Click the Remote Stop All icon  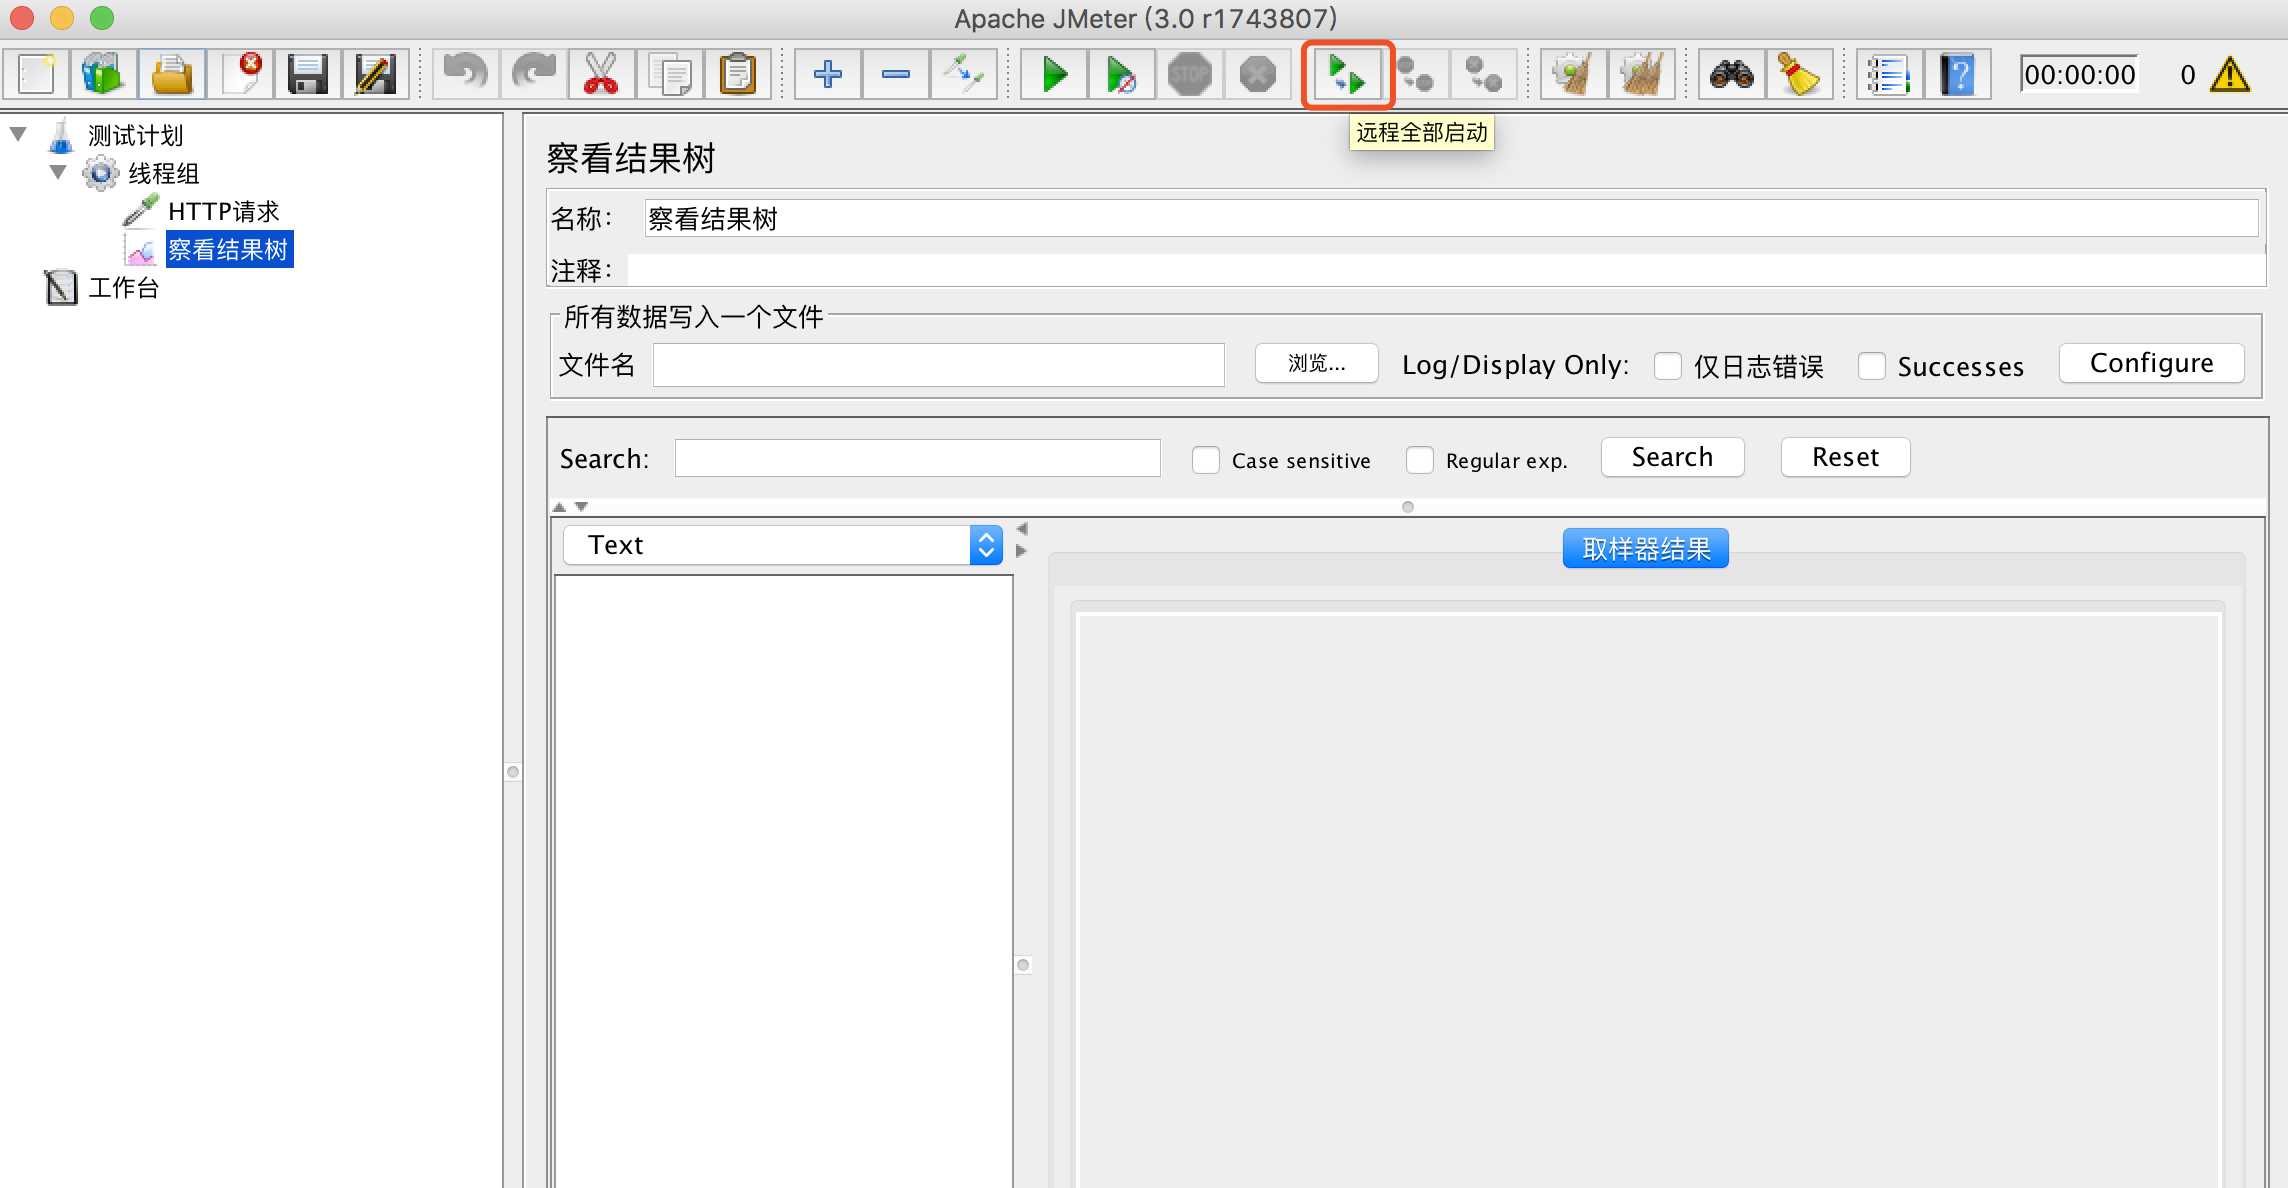coord(1415,74)
